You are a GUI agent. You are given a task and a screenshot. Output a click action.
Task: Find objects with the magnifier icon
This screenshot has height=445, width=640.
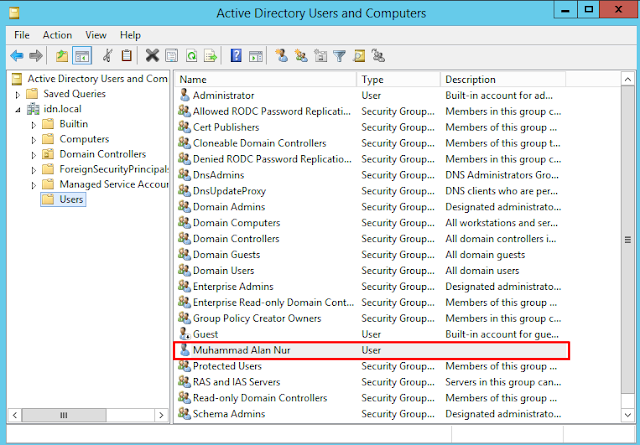(x=359, y=56)
